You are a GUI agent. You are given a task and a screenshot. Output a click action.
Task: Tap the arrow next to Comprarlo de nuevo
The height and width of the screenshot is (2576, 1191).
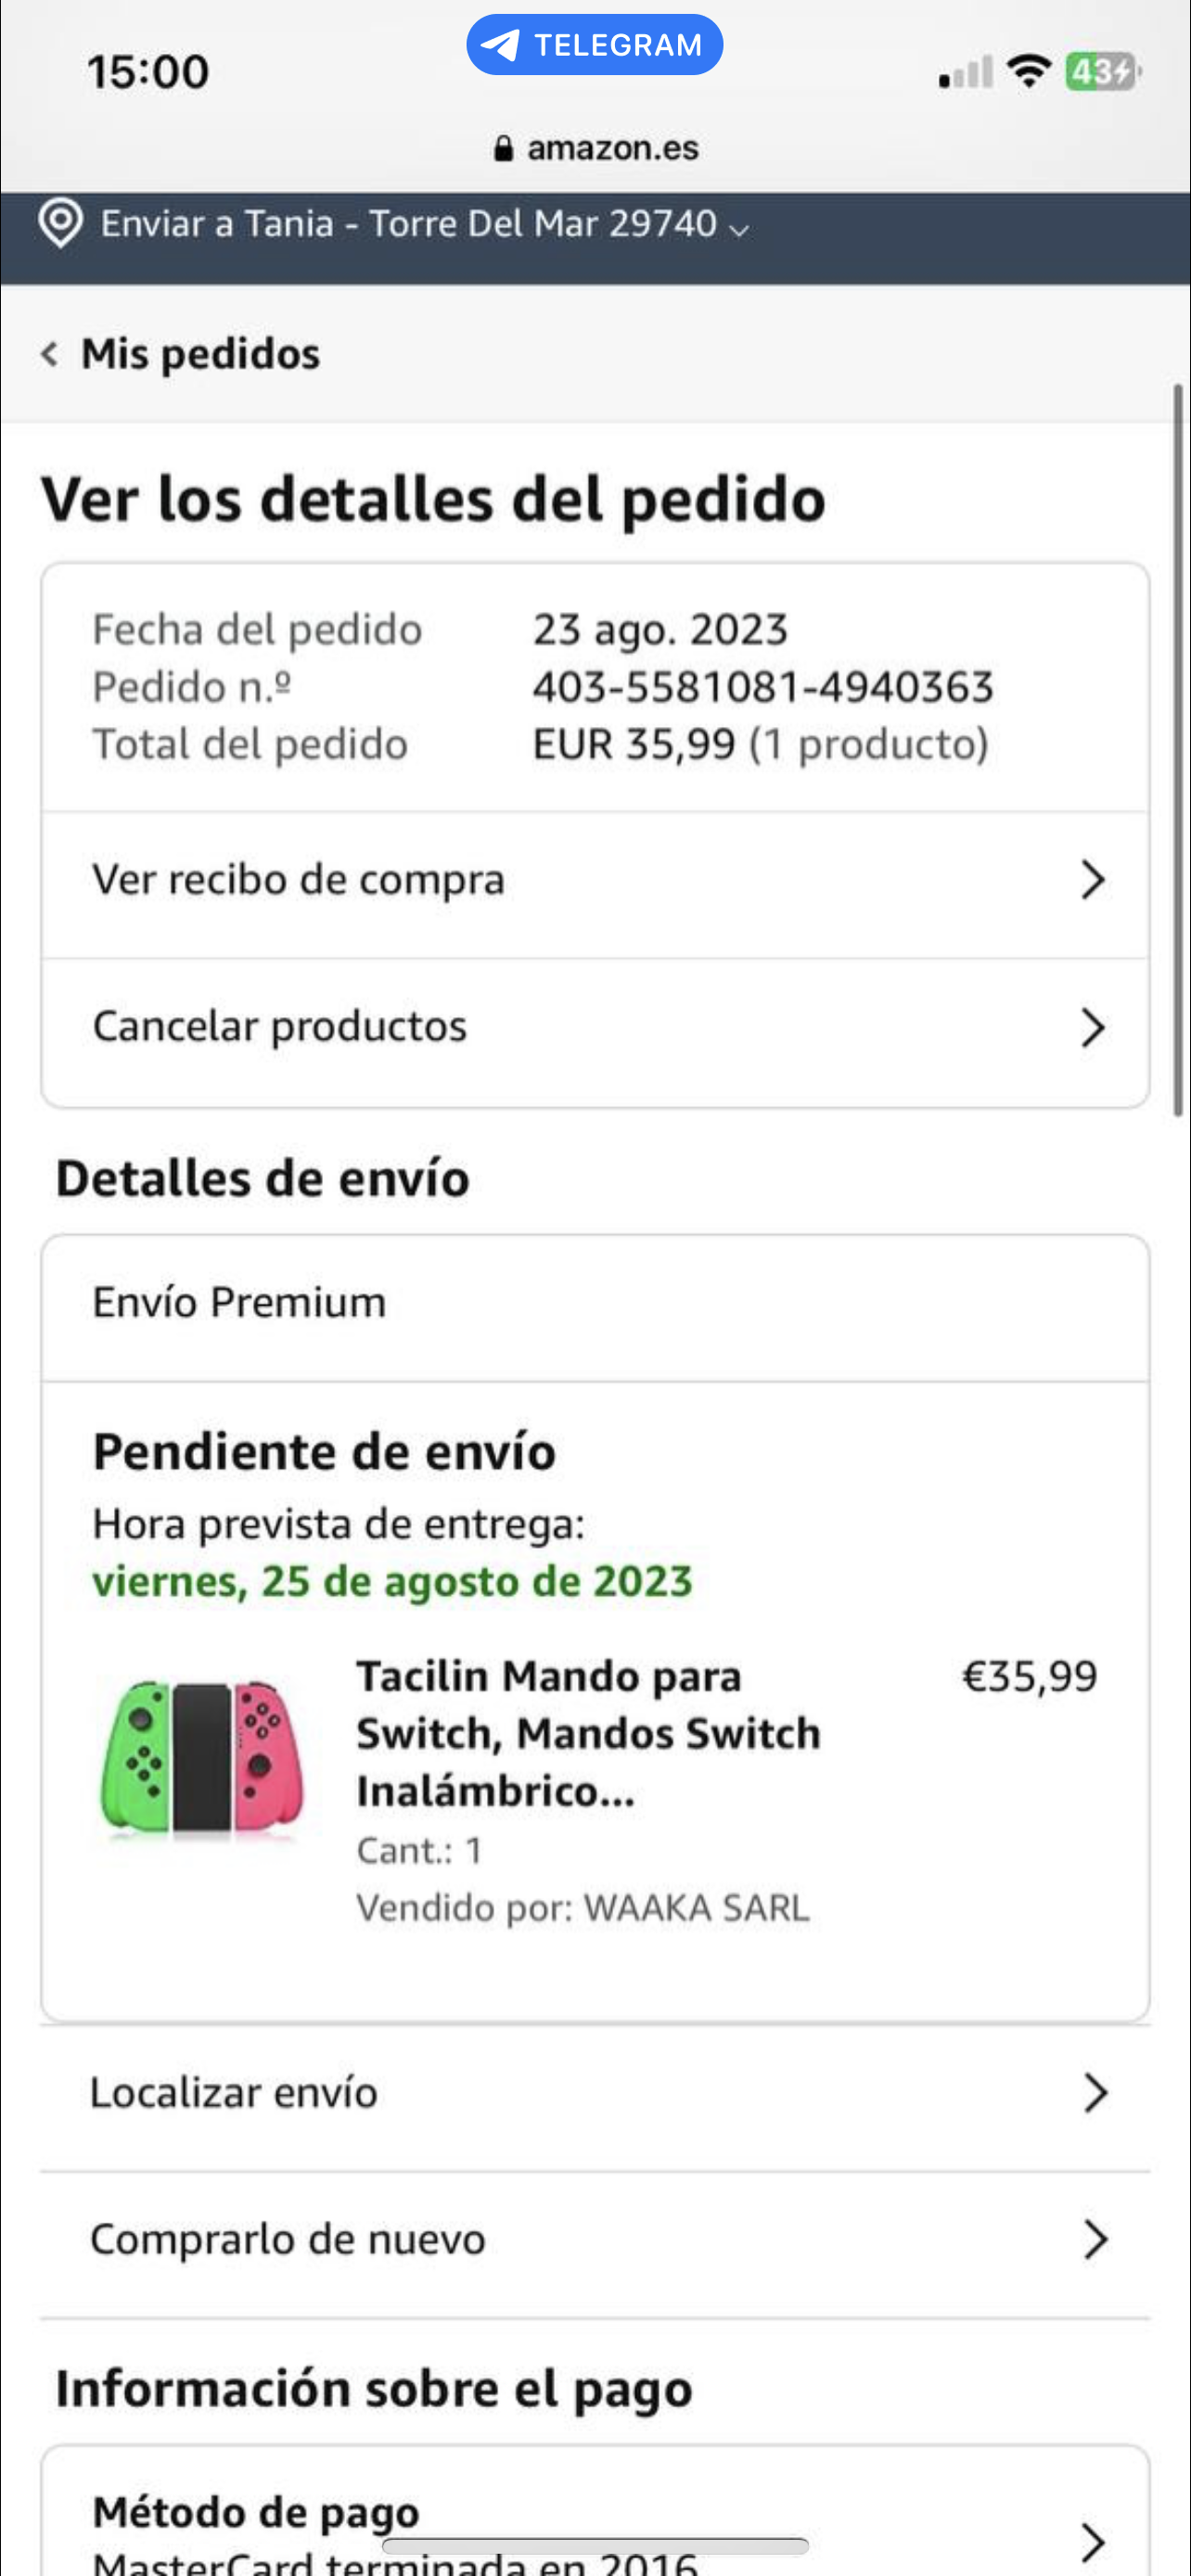tap(1096, 2240)
